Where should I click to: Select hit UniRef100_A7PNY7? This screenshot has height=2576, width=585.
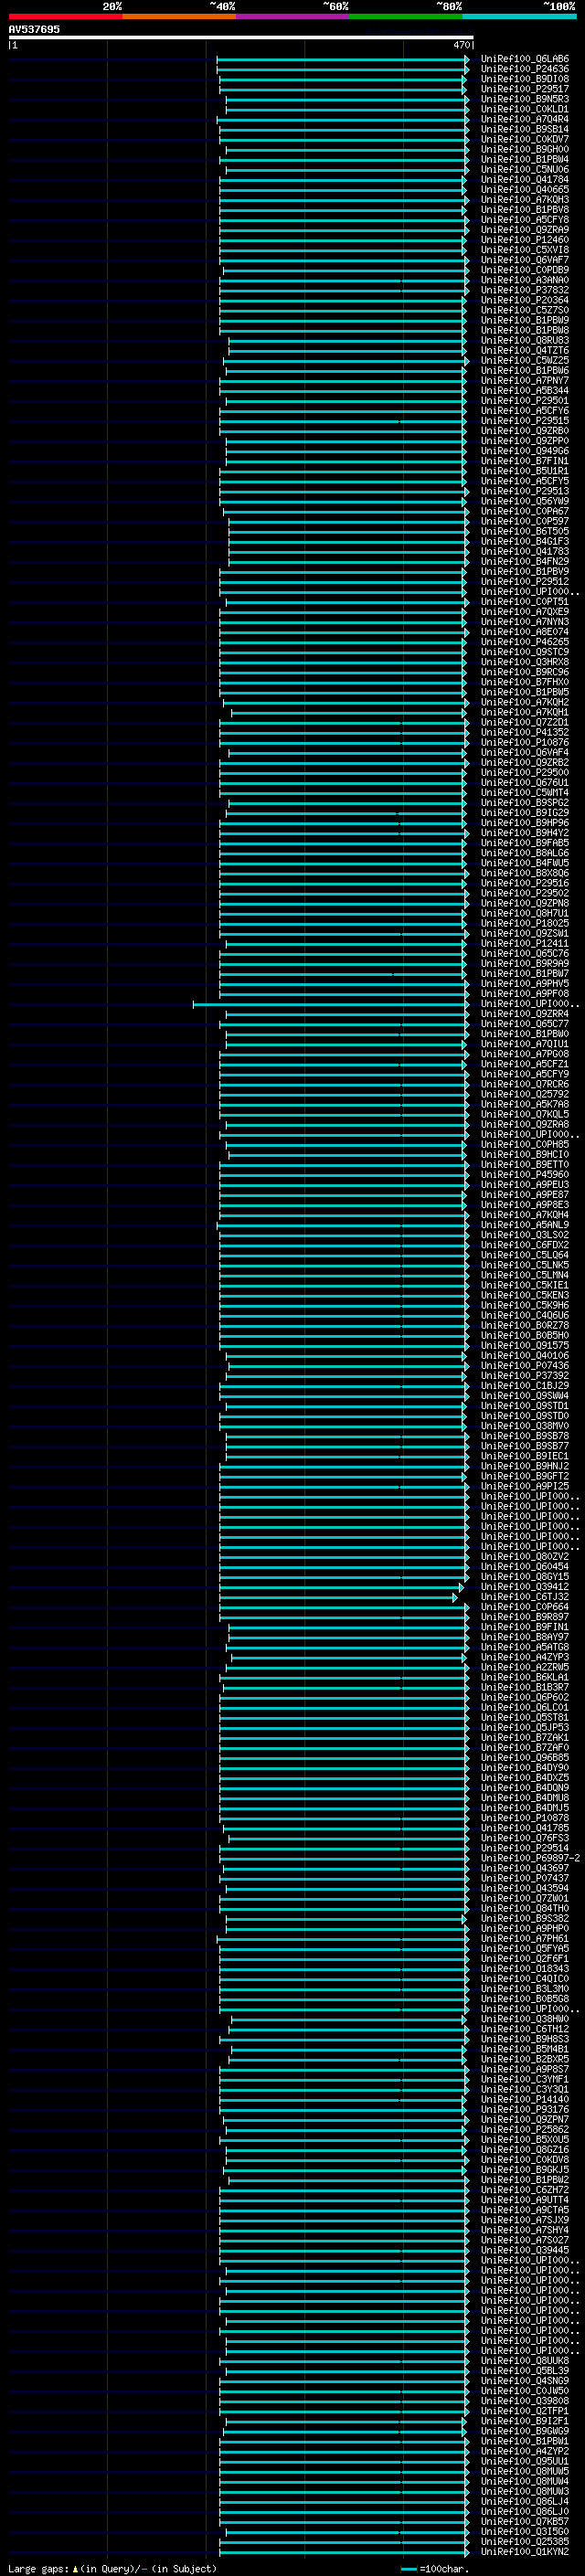click(525, 381)
